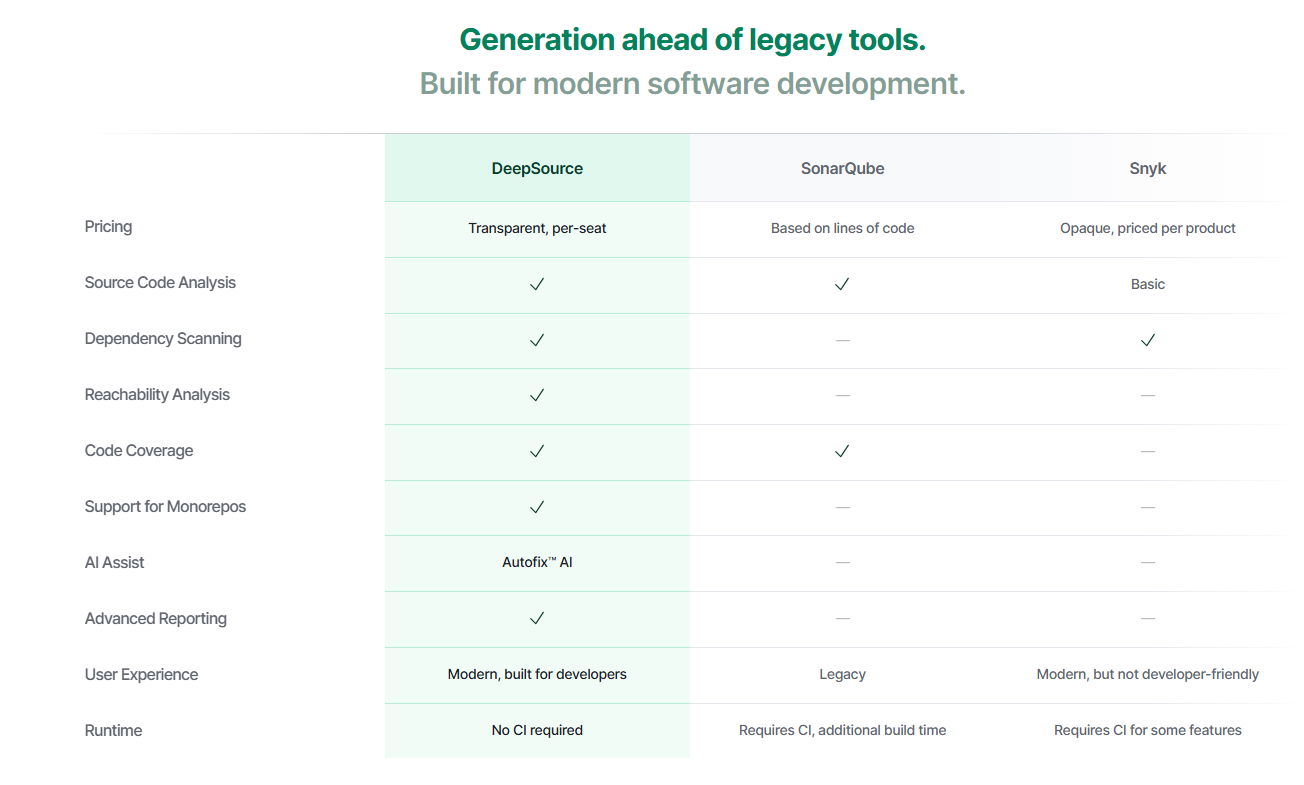Click the AI Assist row label

point(114,563)
